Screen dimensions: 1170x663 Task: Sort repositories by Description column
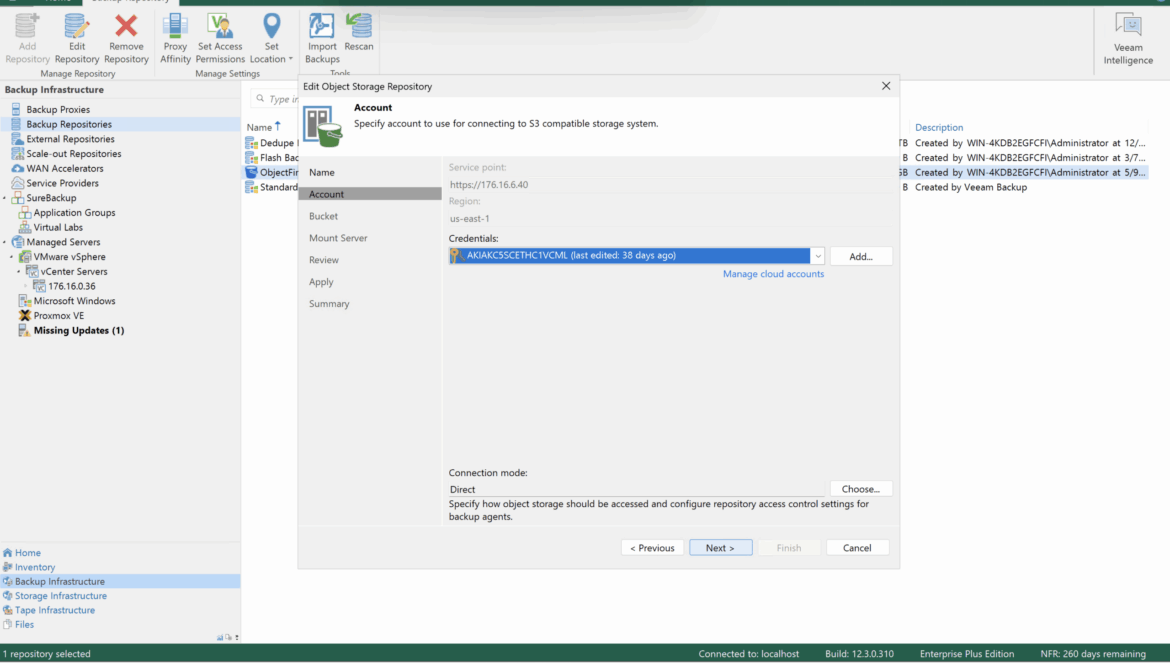(x=939, y=128)
